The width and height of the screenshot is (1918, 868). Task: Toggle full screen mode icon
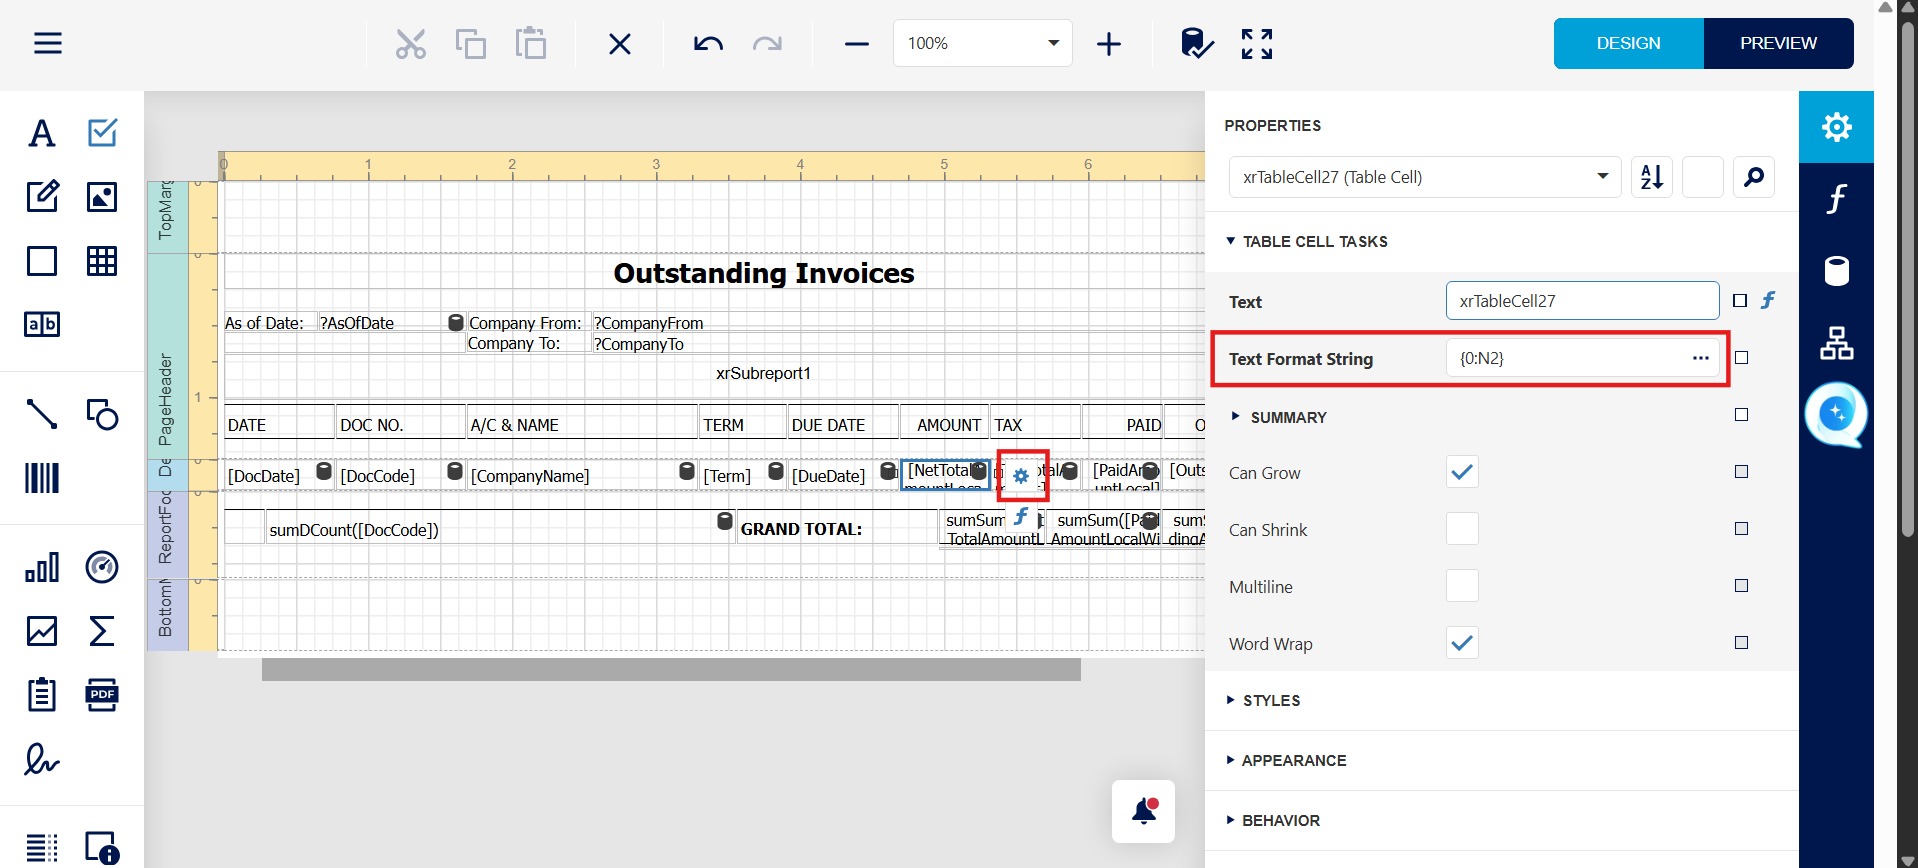point(1257,44)
